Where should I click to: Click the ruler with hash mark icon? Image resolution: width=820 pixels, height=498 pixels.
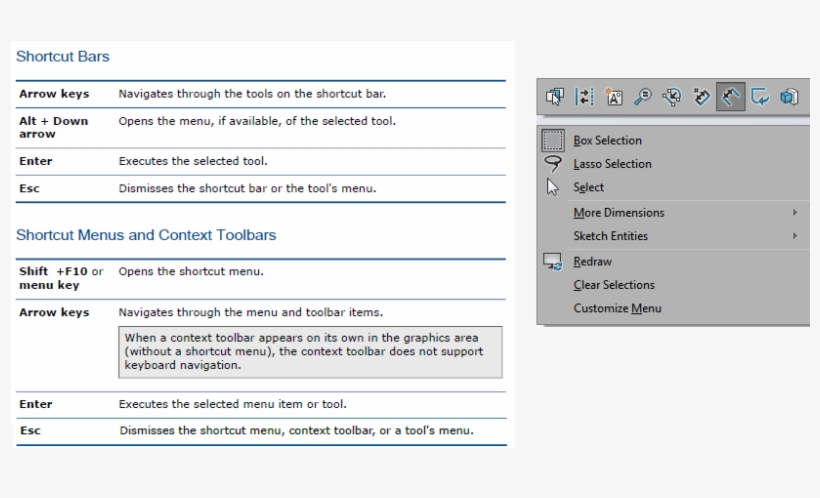pos(701,97)
